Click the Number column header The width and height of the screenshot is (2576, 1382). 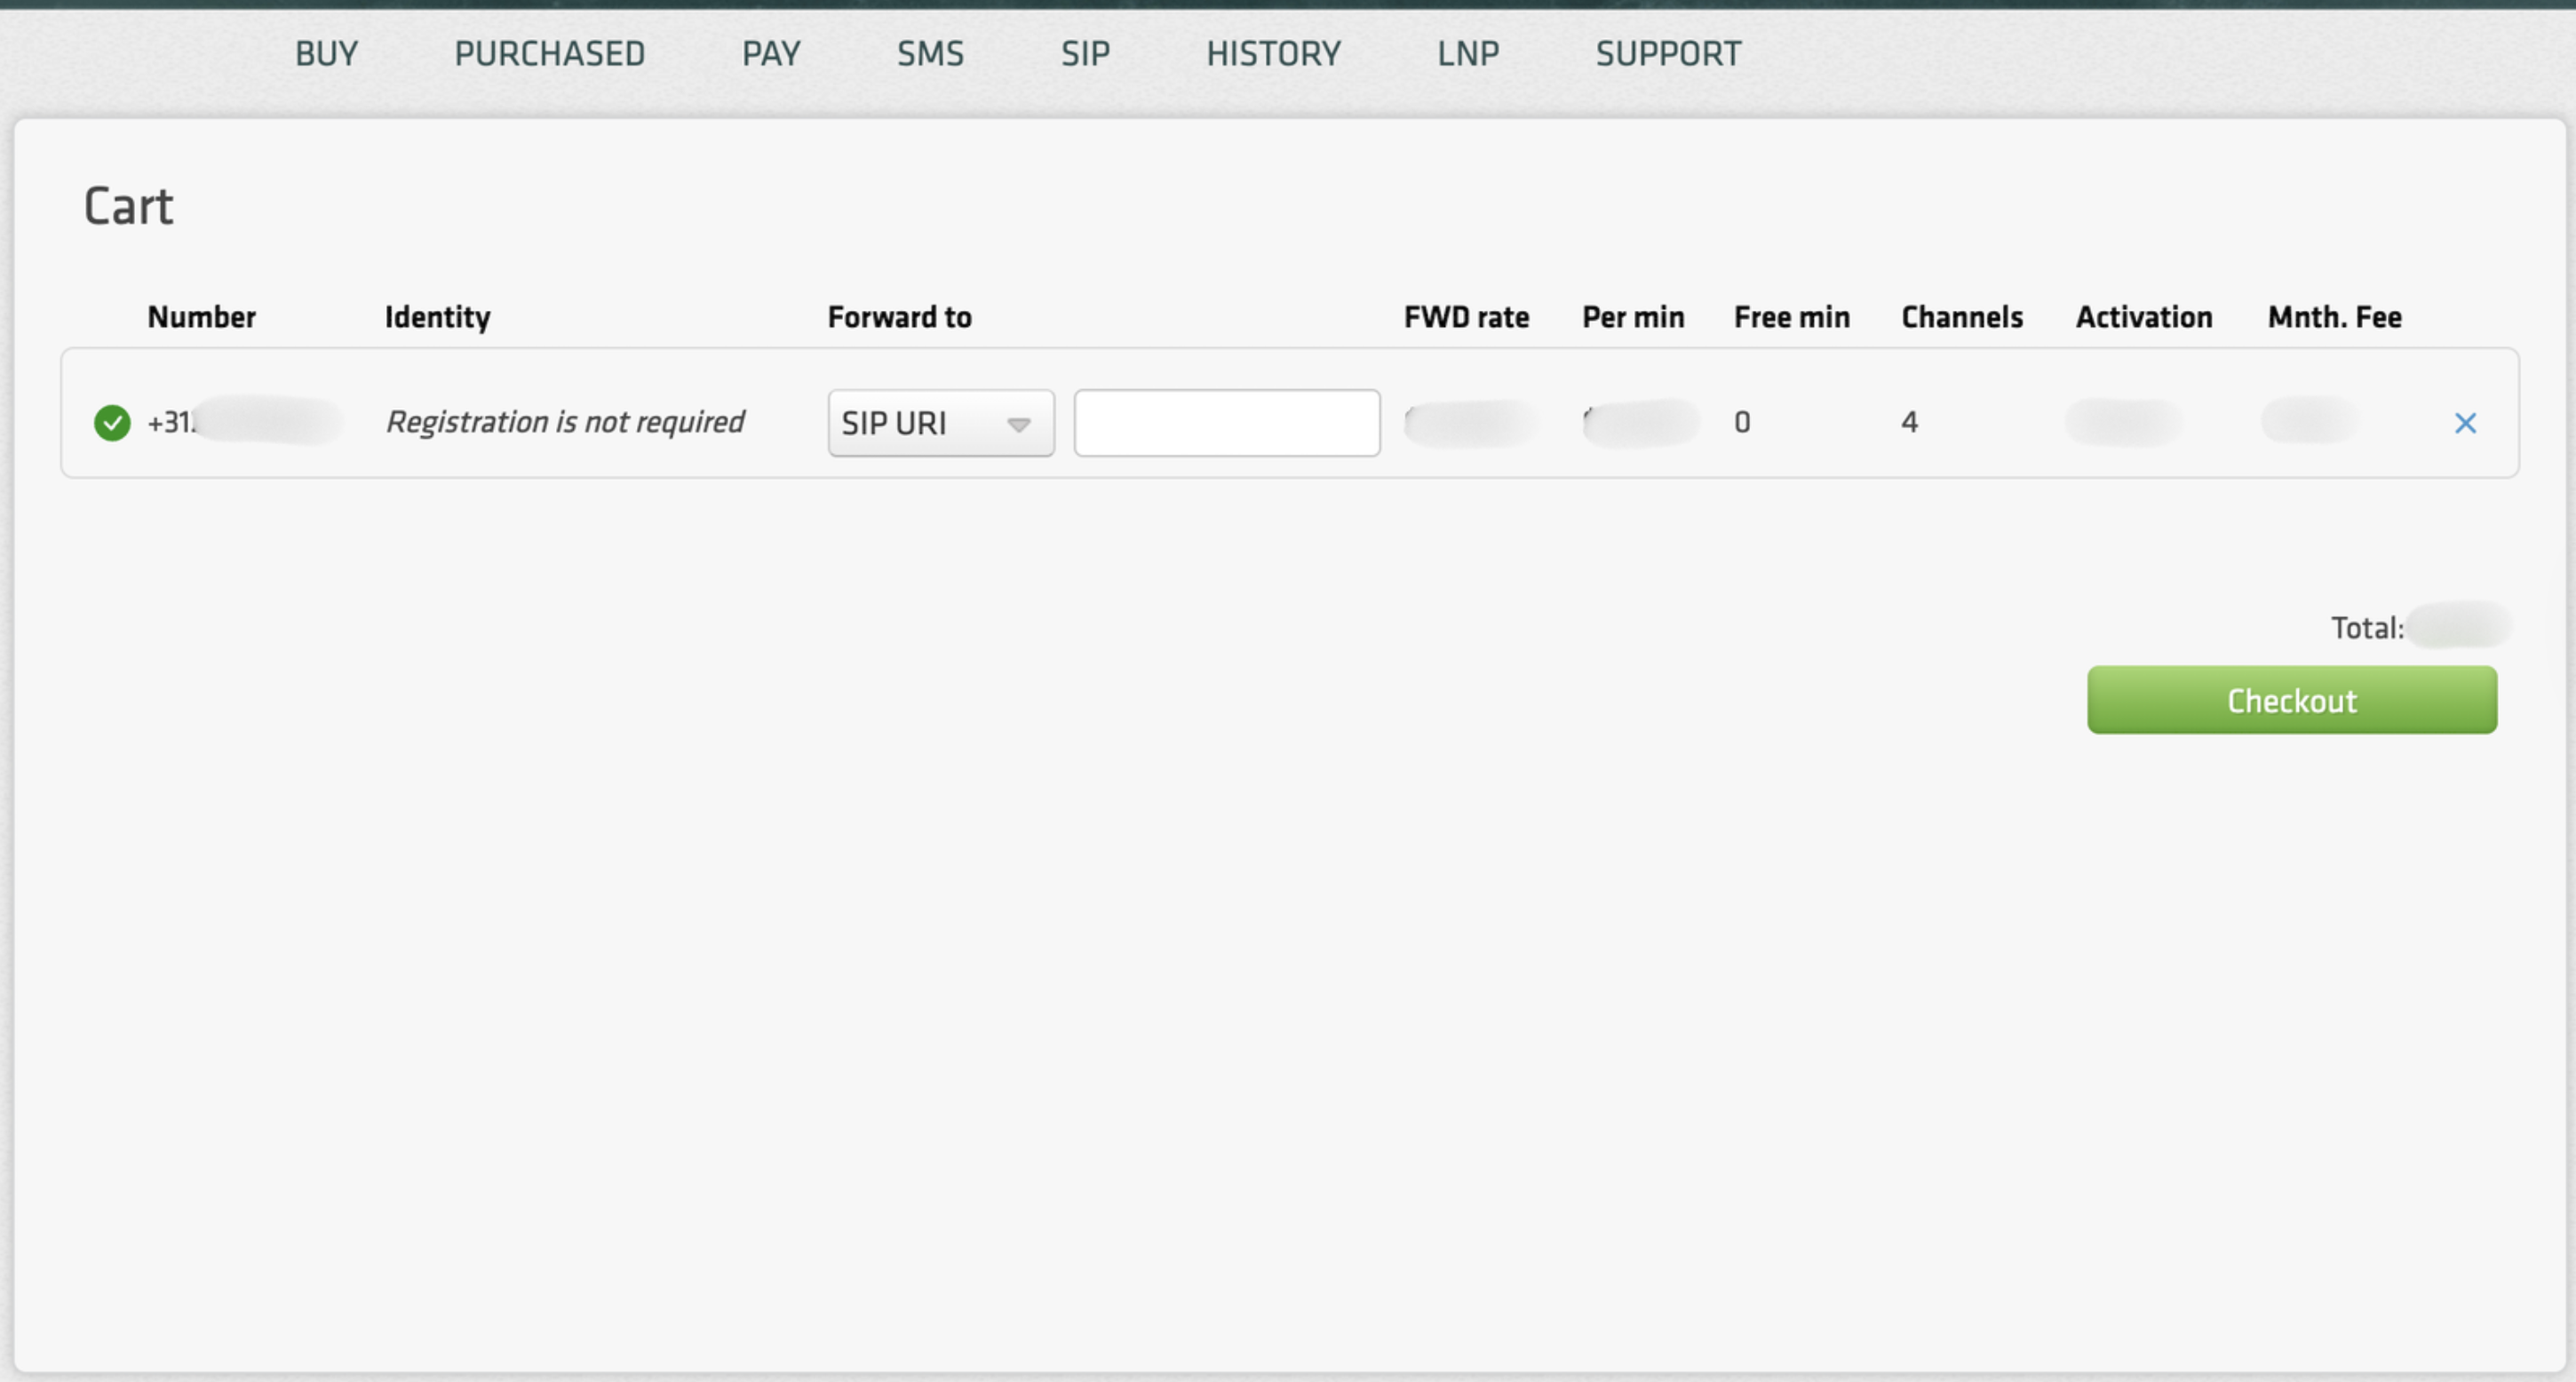pos(201,317)
